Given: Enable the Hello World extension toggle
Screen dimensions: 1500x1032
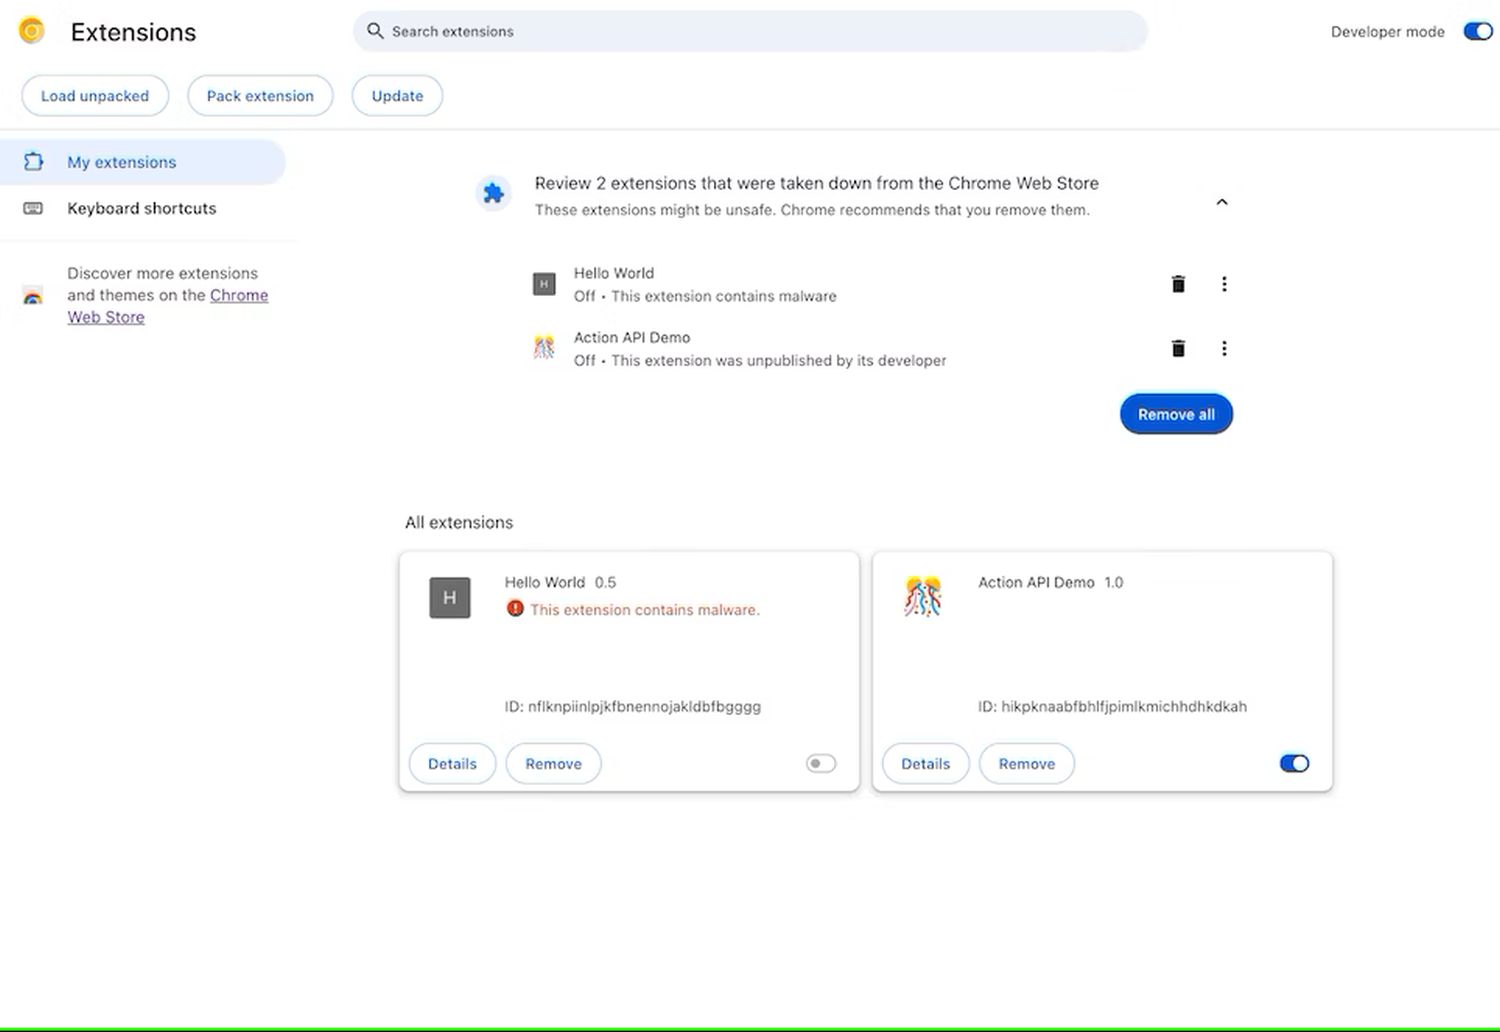Looking at the screenshot, I should tap(820, 764).
